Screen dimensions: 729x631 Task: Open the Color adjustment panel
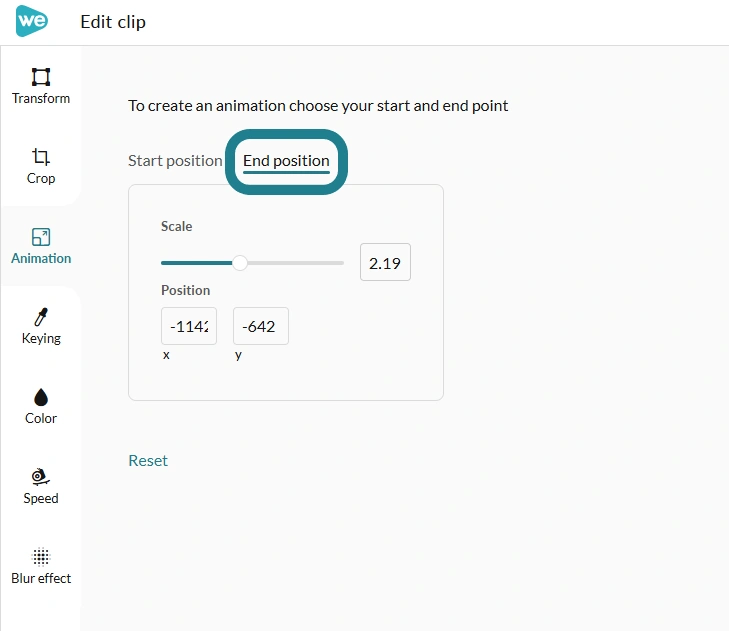pos(41,406)
